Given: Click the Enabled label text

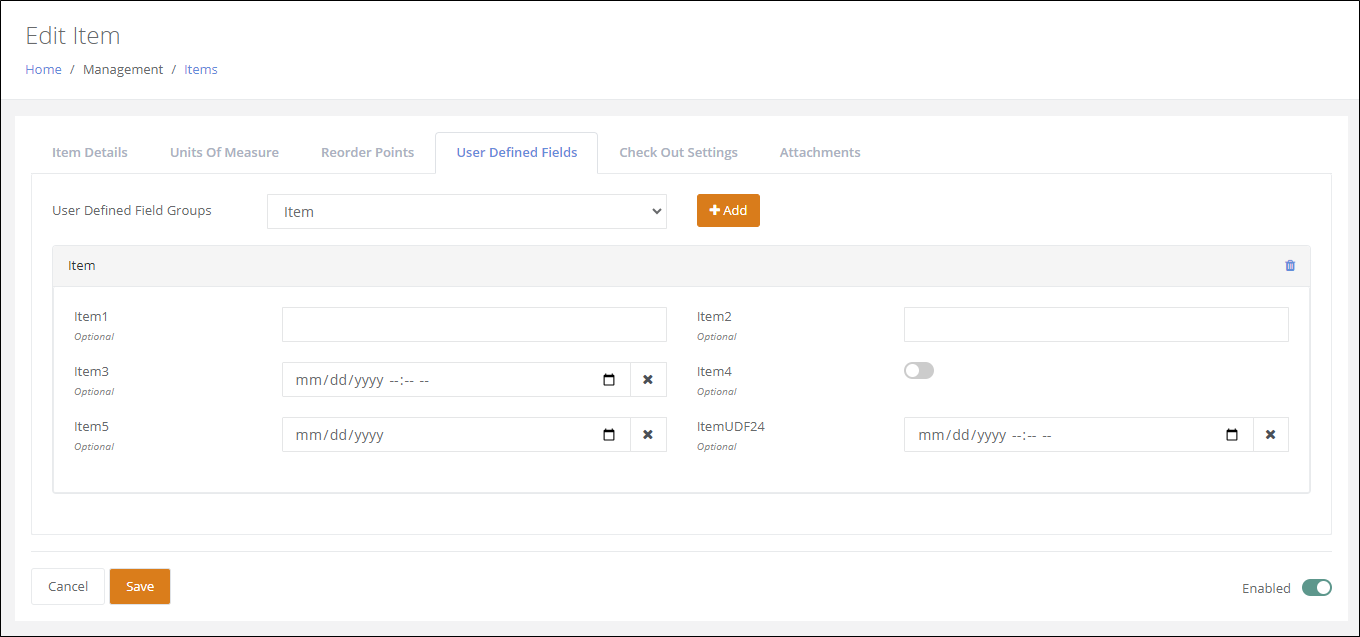Looking at the screenshot, I should pos(1266,589).
